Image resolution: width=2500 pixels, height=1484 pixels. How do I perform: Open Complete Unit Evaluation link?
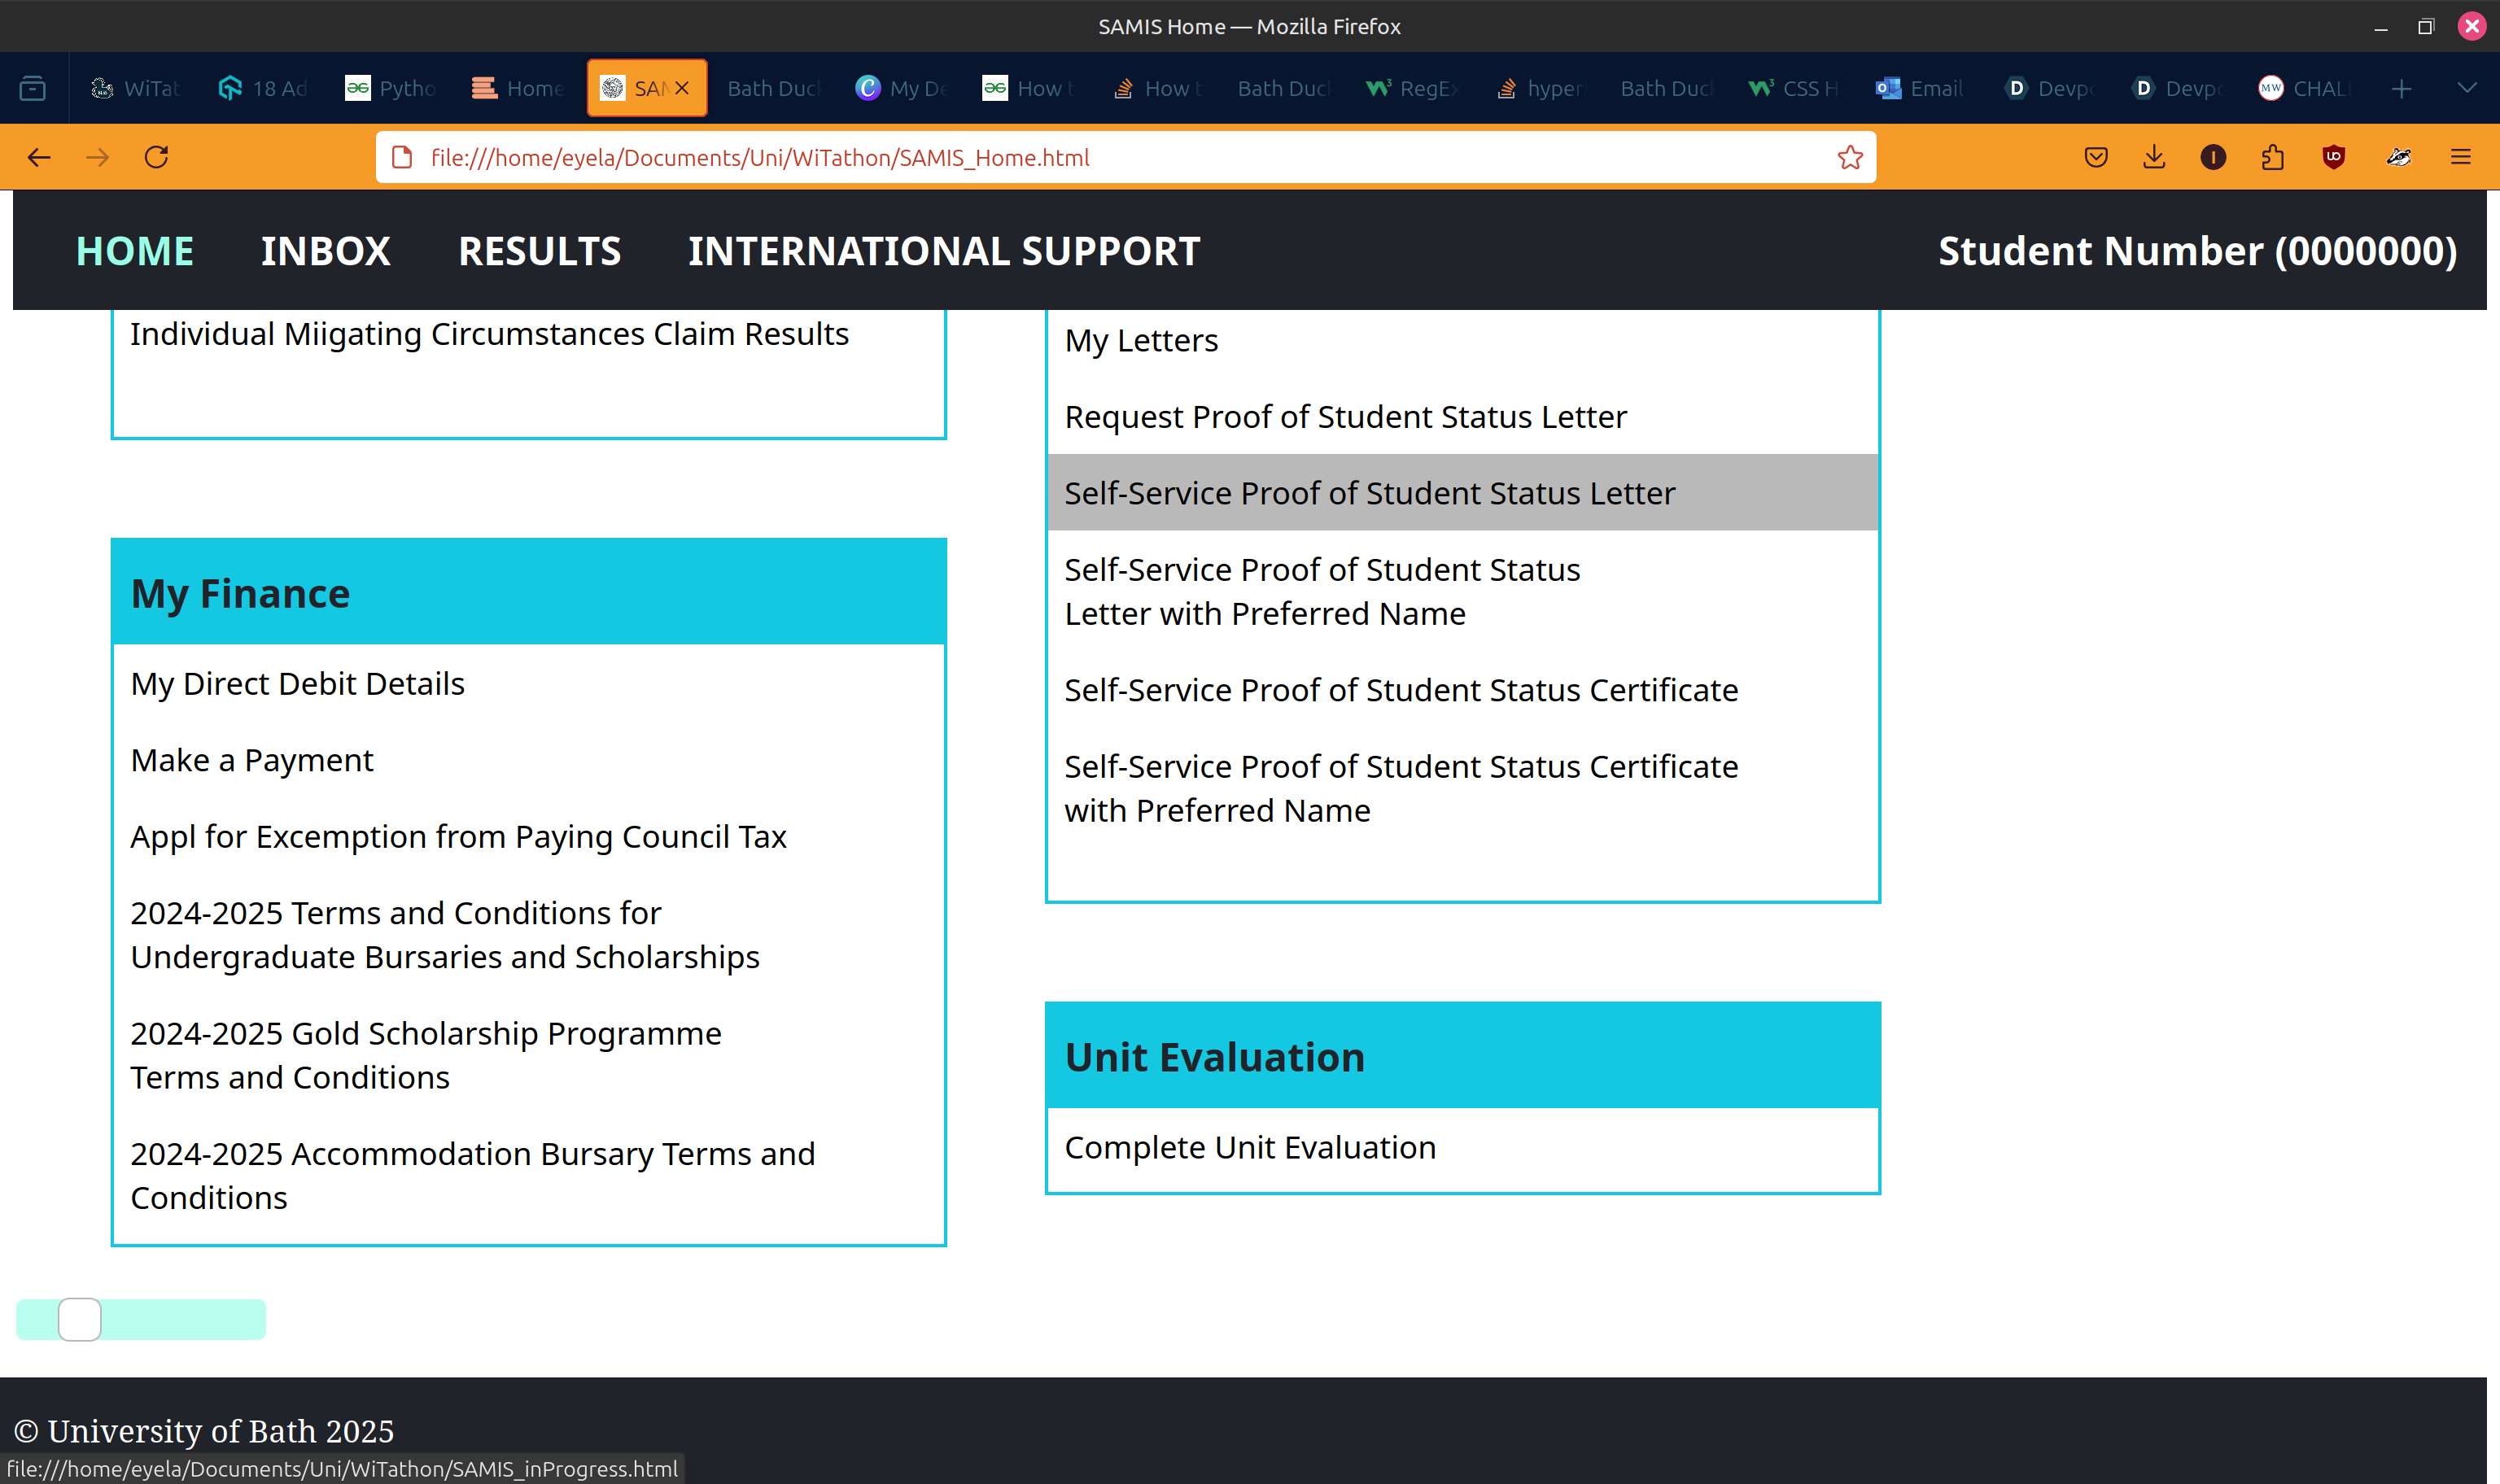coord(1250,1147)
